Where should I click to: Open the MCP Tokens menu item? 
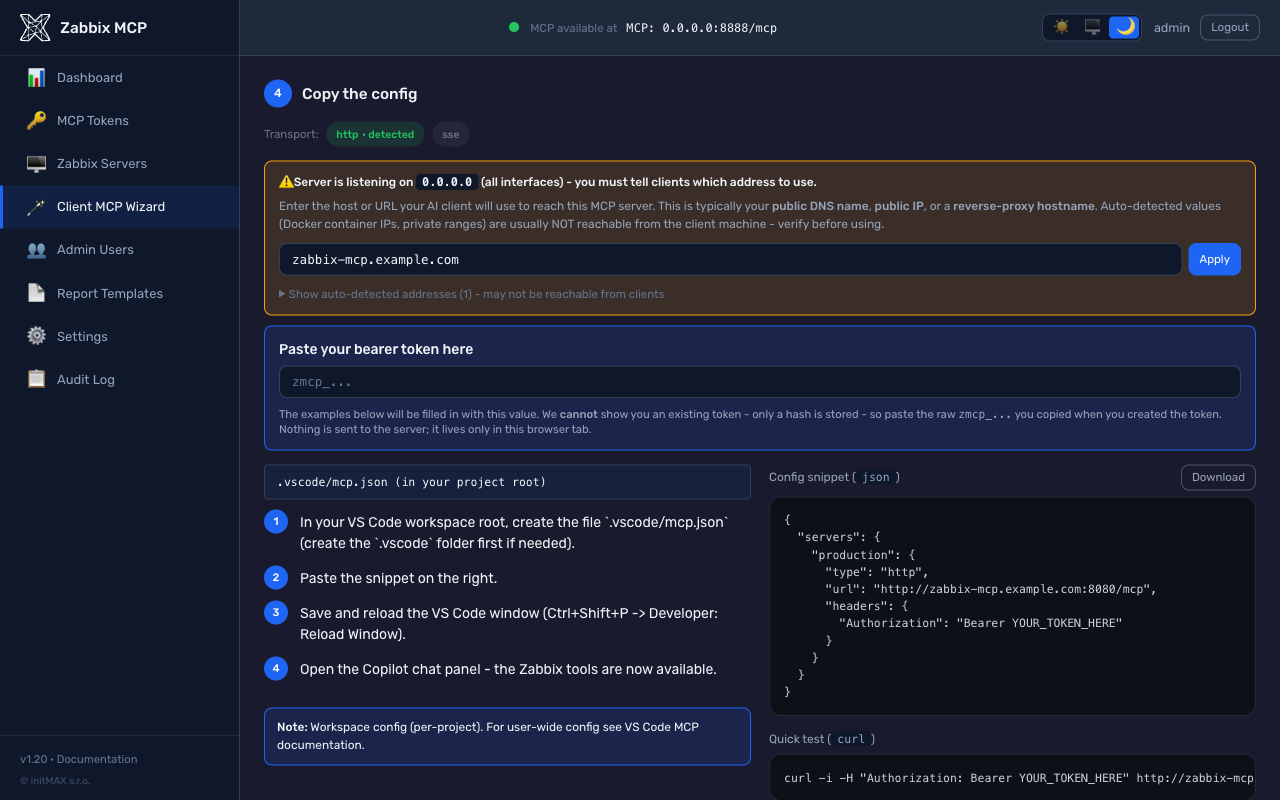(120, 120)
